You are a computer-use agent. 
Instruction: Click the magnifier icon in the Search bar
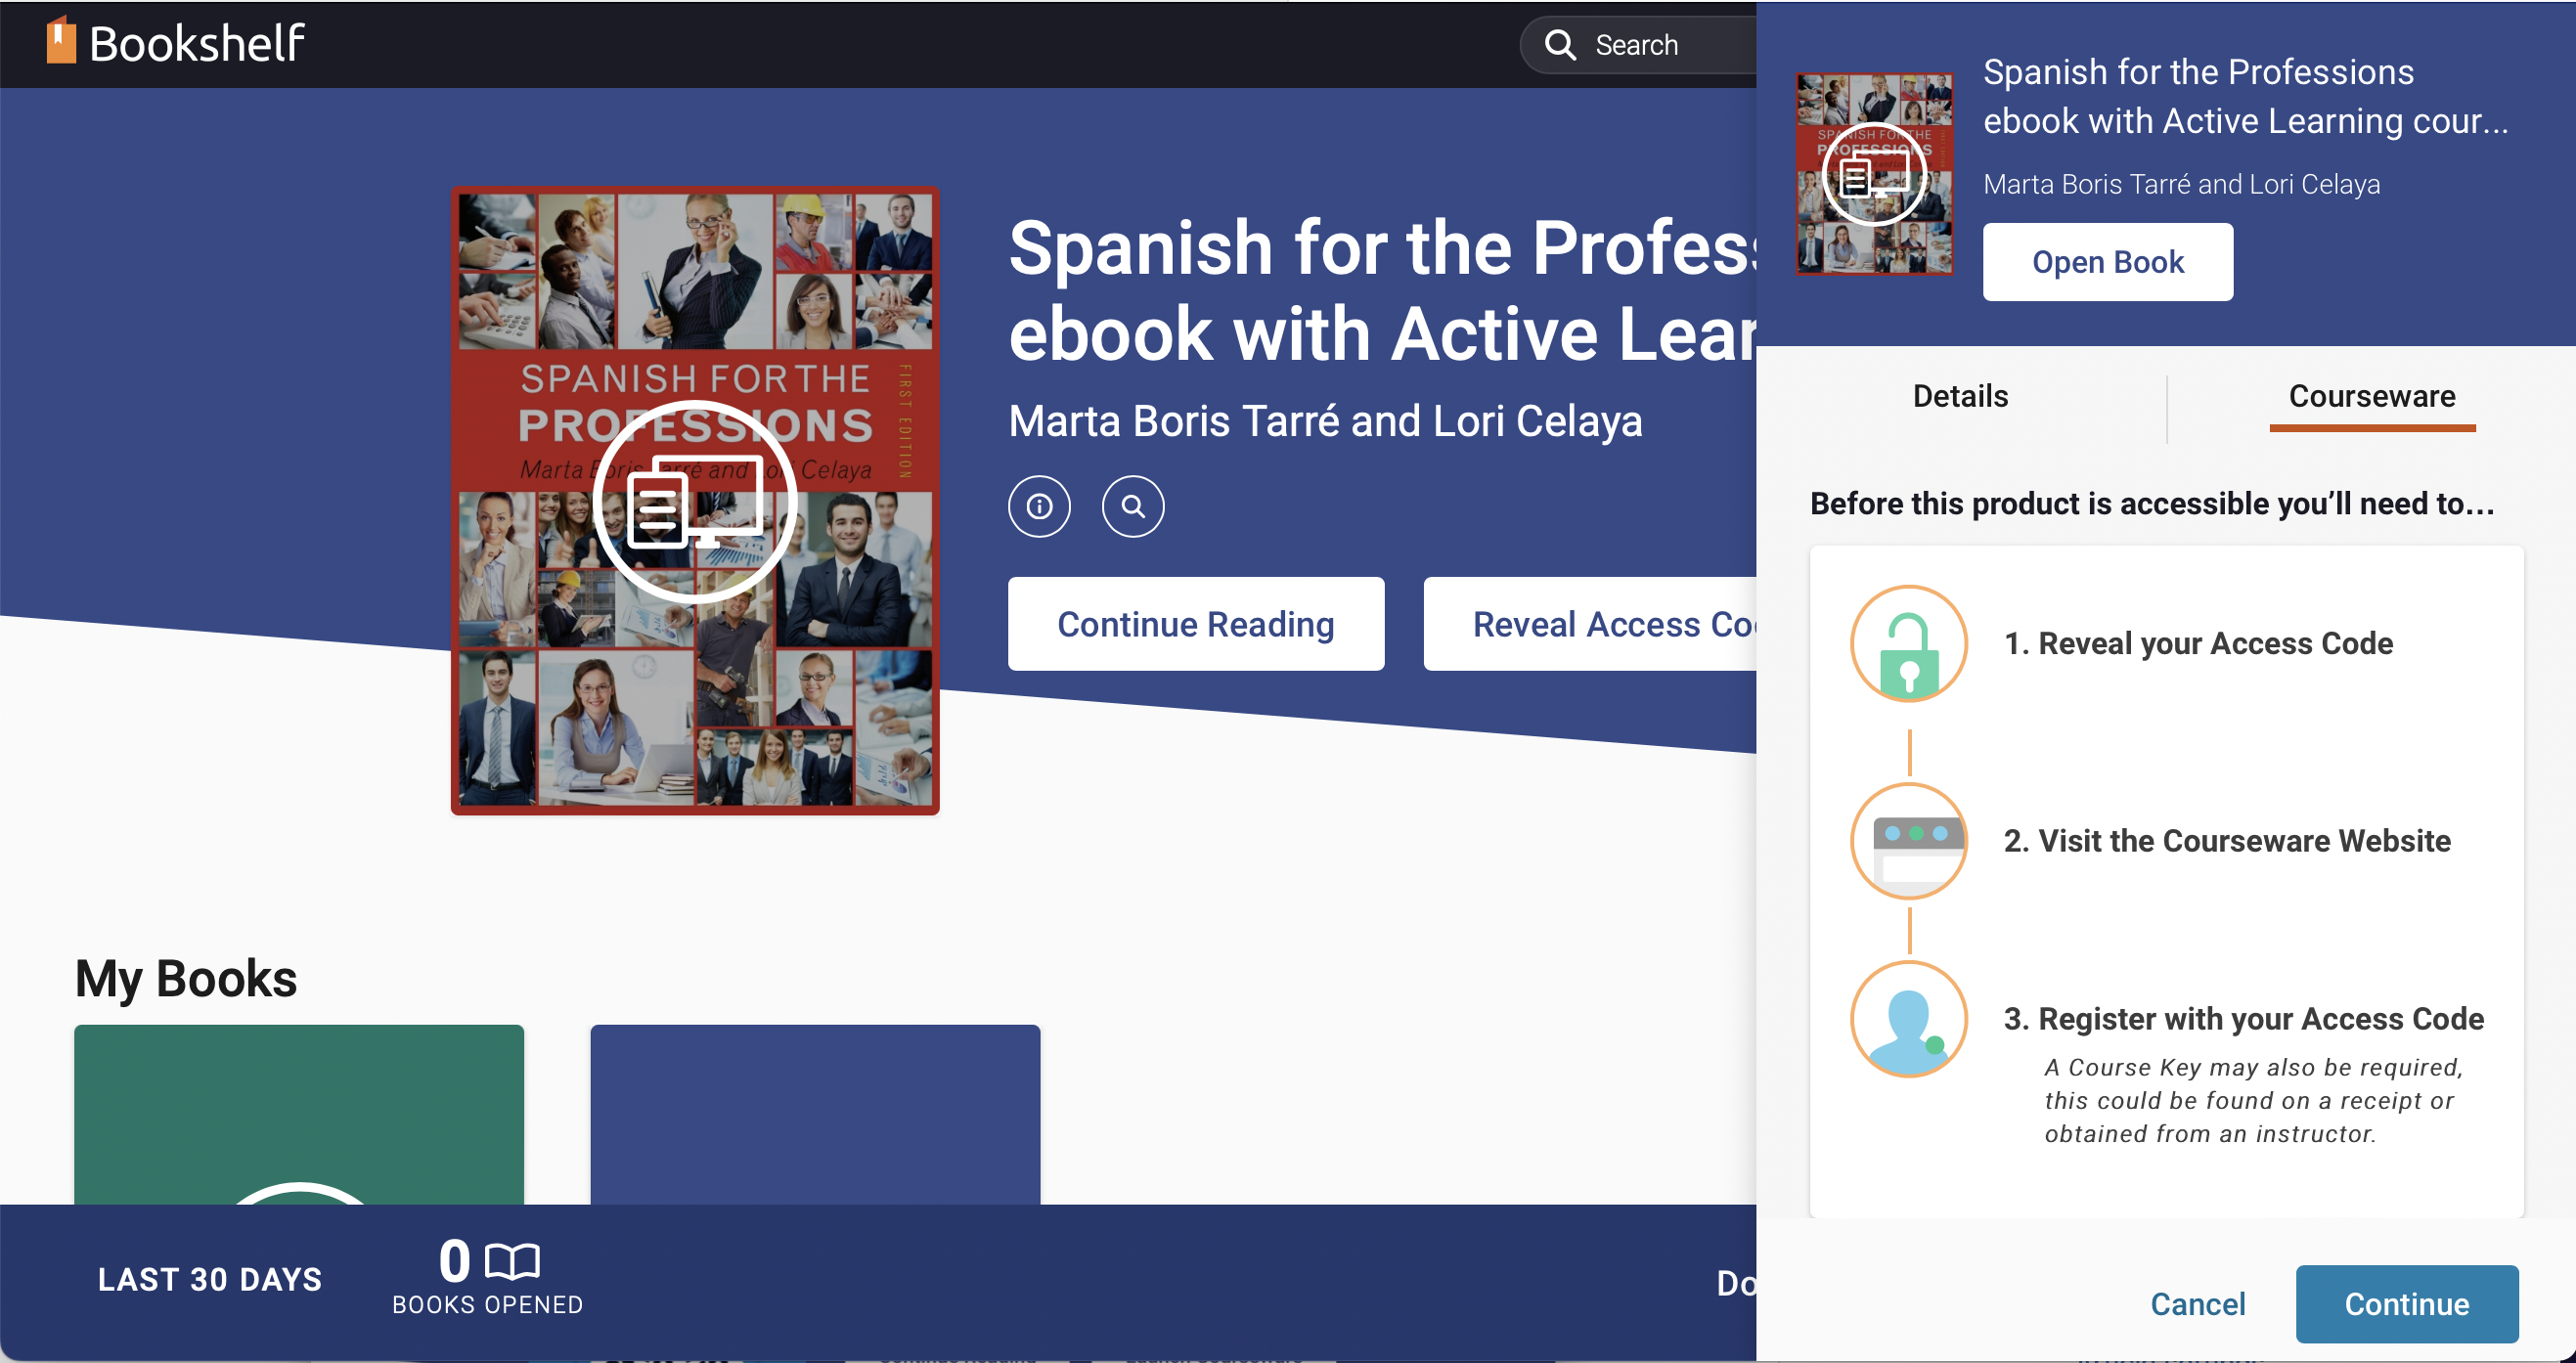1559,45
